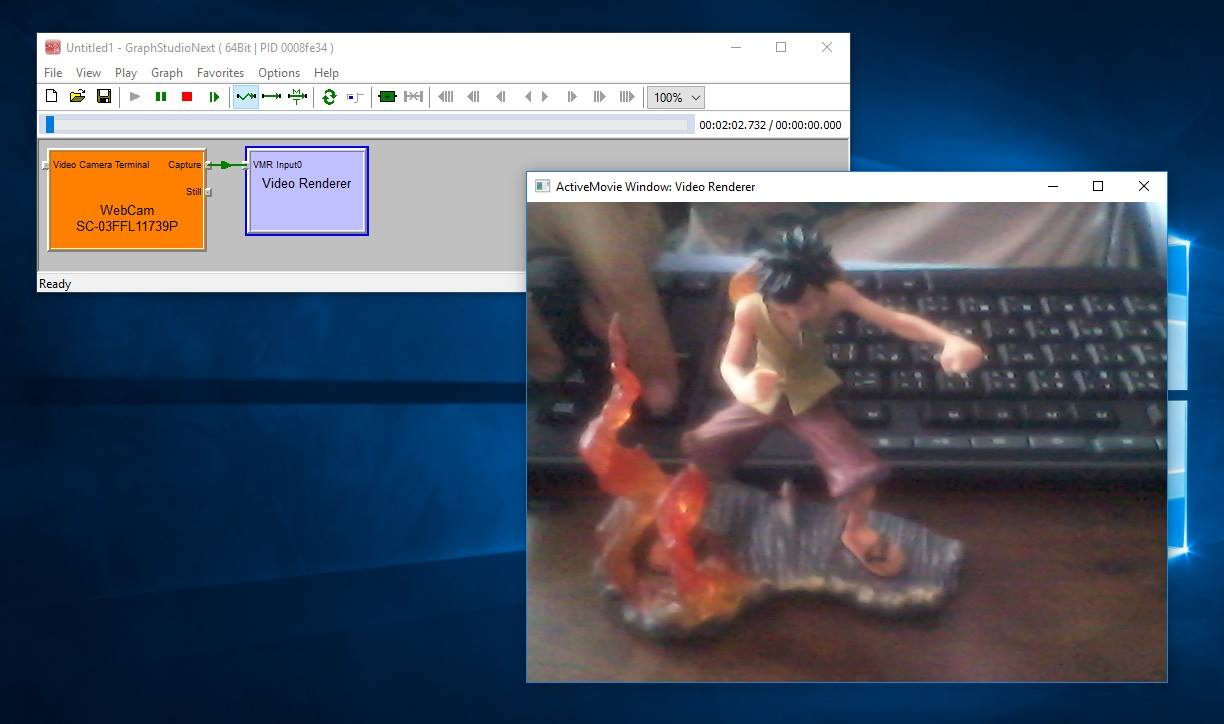Seek forward with the two-bar right arrow icon
The image size is (1224, 724).
click(599, 97)
